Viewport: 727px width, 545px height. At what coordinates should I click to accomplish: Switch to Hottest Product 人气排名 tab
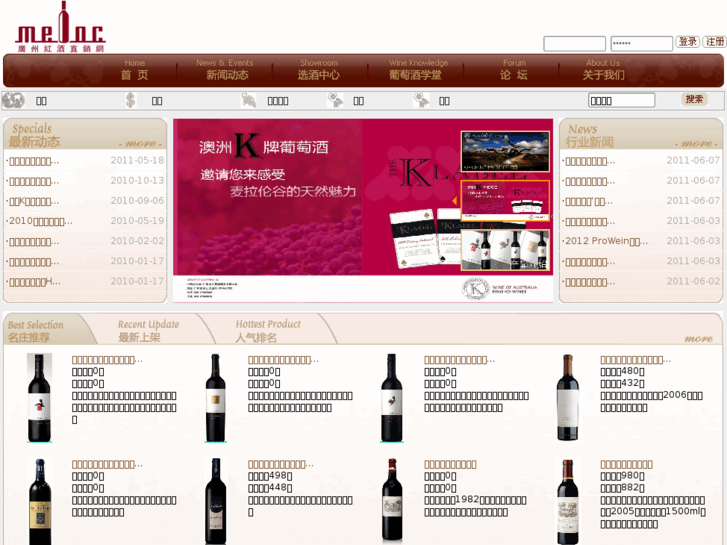268,331
